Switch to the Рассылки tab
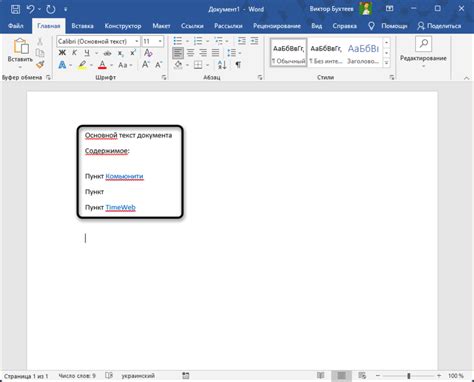 [x=228, y=26]
